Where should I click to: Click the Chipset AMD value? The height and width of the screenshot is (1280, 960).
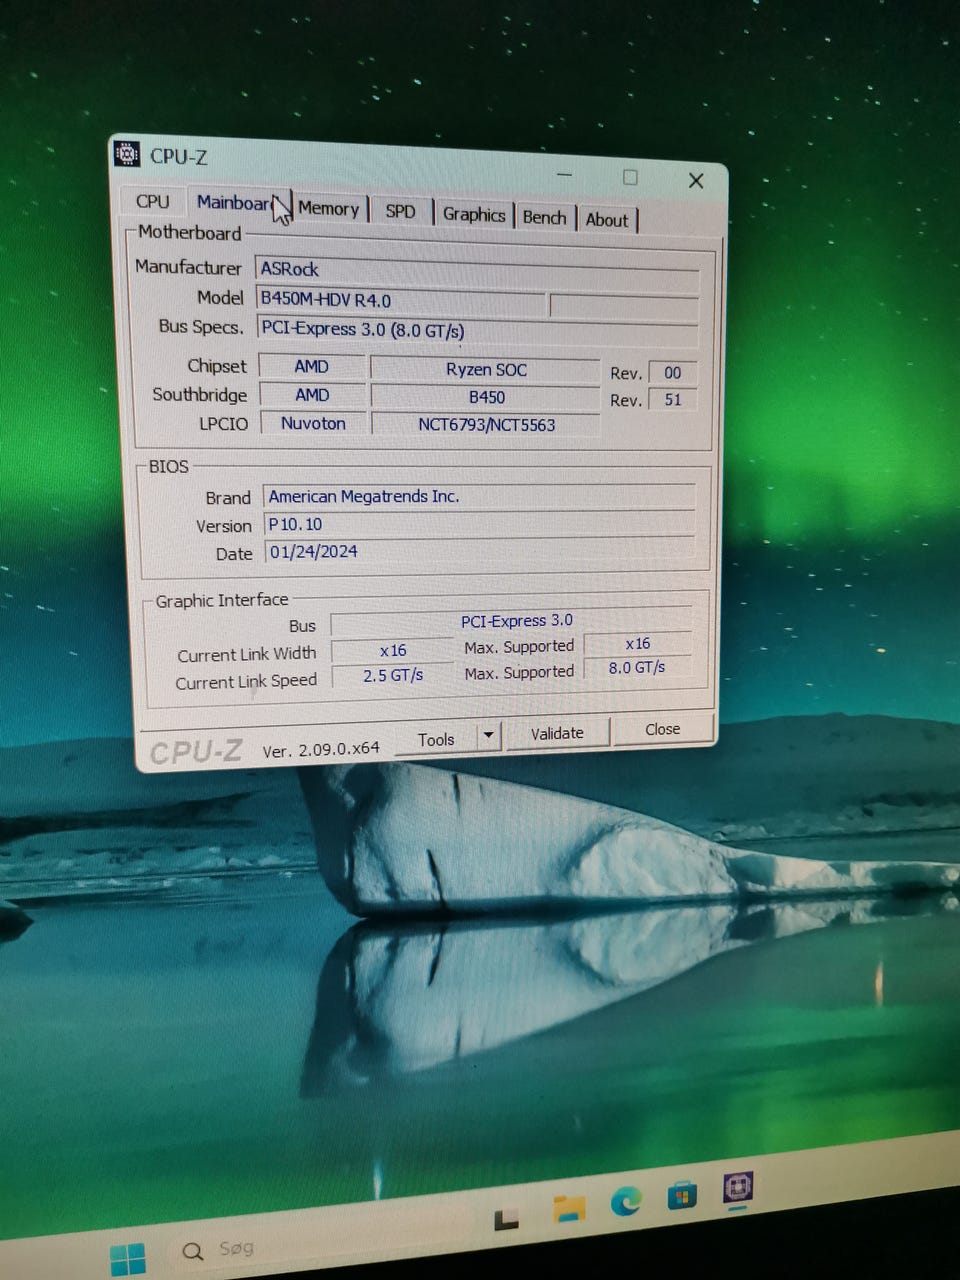click(x=311, y=366)
